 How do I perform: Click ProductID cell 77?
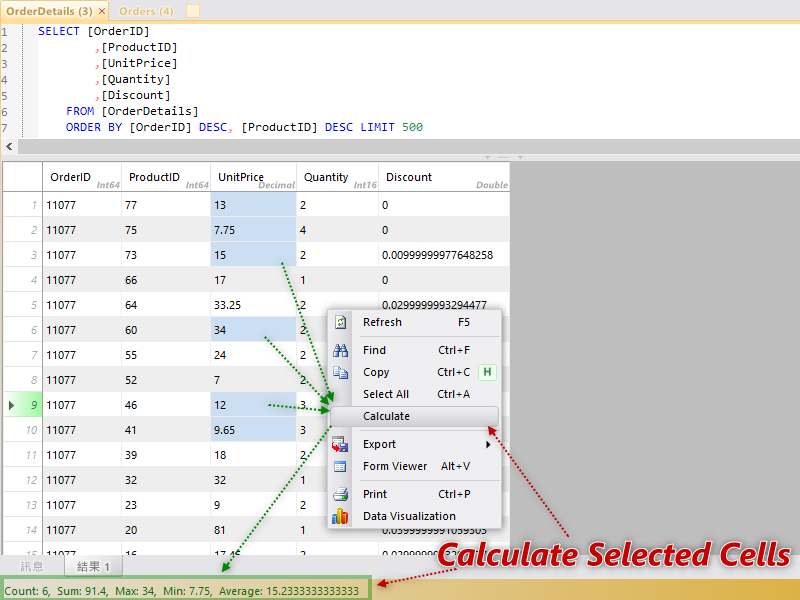pos(166,205)
